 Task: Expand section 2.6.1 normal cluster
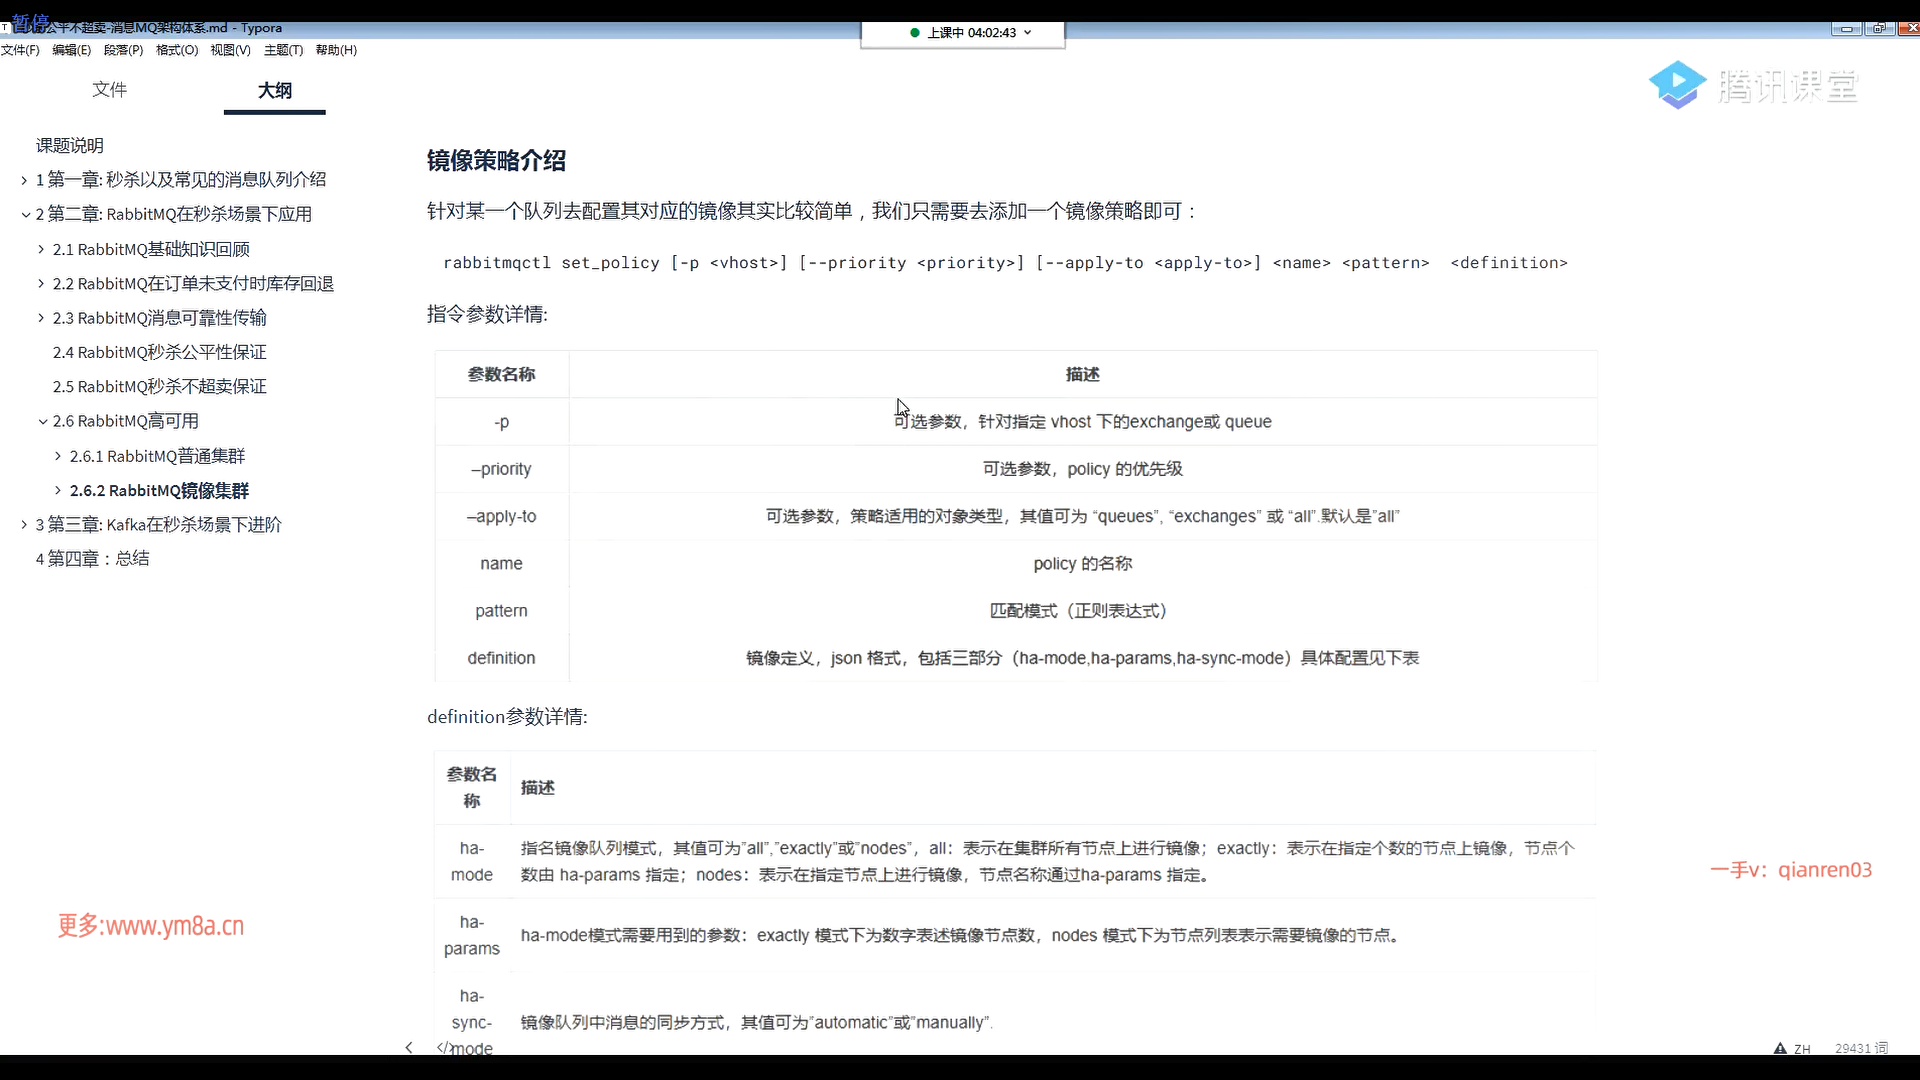click(58, 456)
